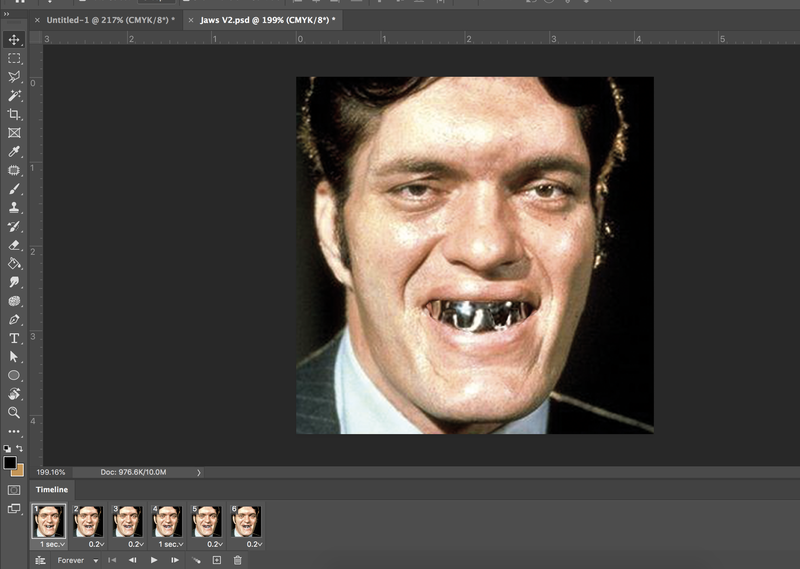Screen dimensions: 800x569
Task: Select animation frame 5 thumbnail
Action: [207, 521]
